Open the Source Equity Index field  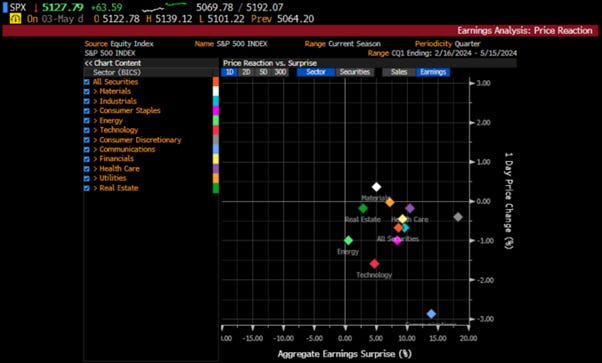(x=119, y=44)
